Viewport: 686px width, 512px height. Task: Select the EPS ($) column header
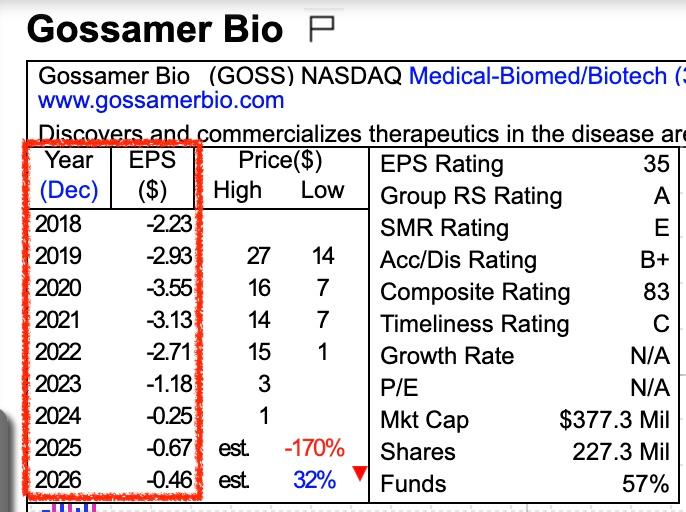tap(152, 160)
